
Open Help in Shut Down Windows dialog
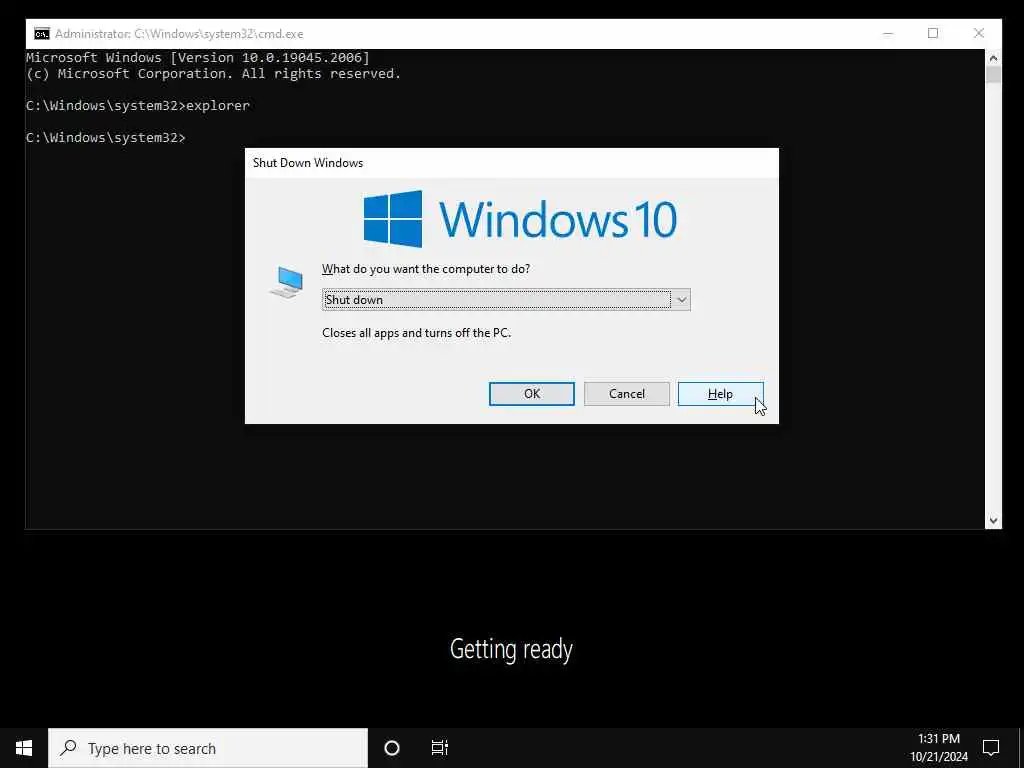720,394
